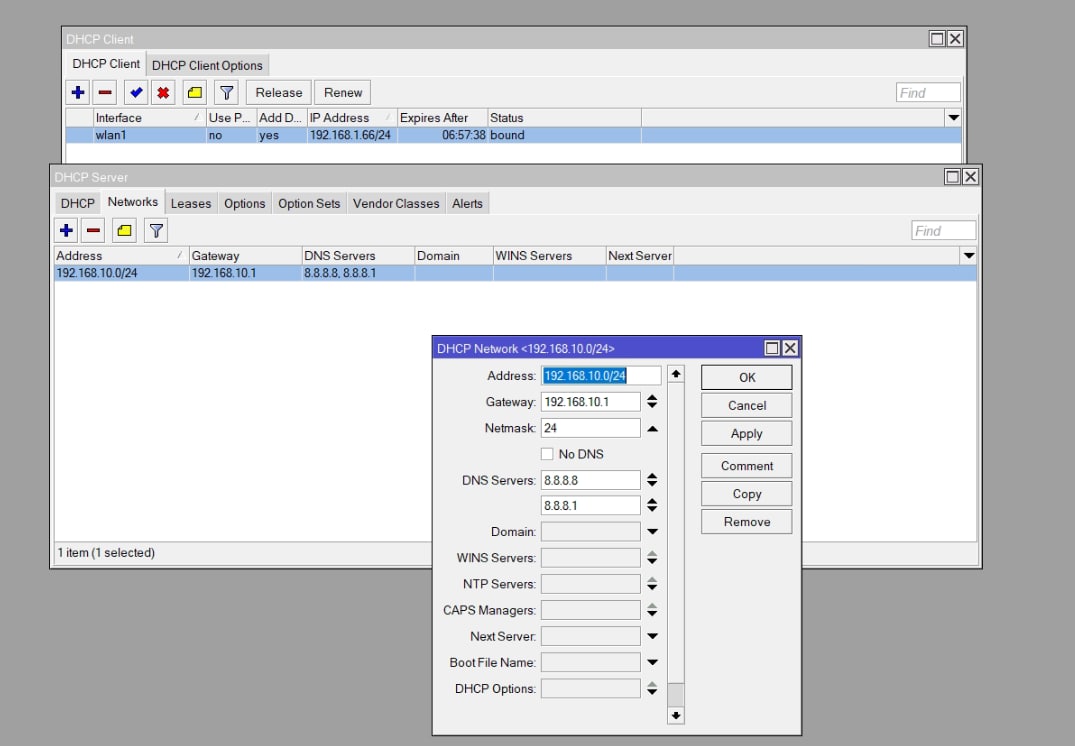The height and width of the screenshot is (746, 1075).
Task: Click the Remove button in dialog
Action: click(747, 522)
